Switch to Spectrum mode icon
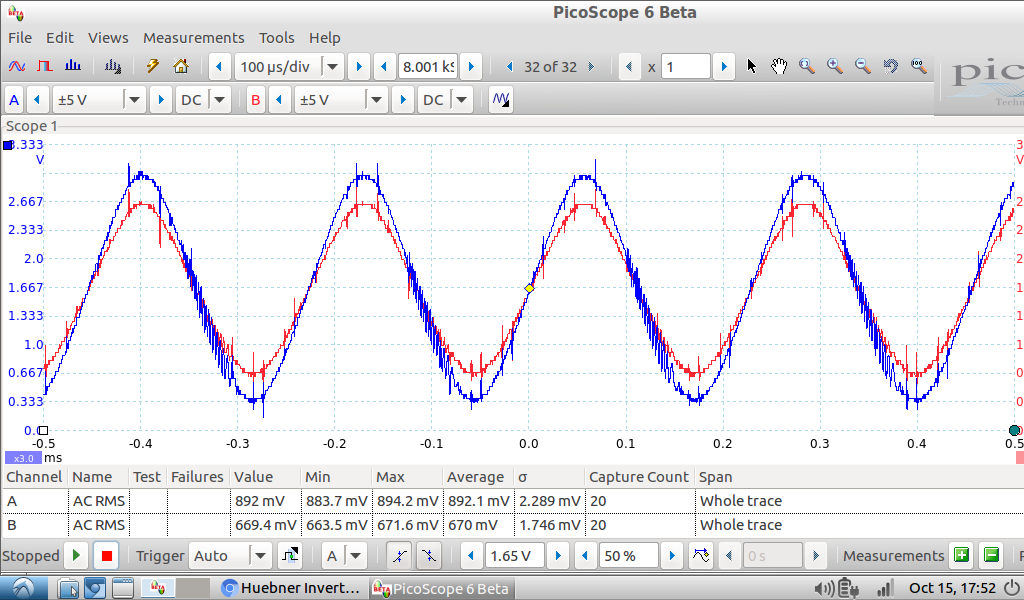Screen dimensions: 1024x600 pyautogui.click(x=73, y=67)
